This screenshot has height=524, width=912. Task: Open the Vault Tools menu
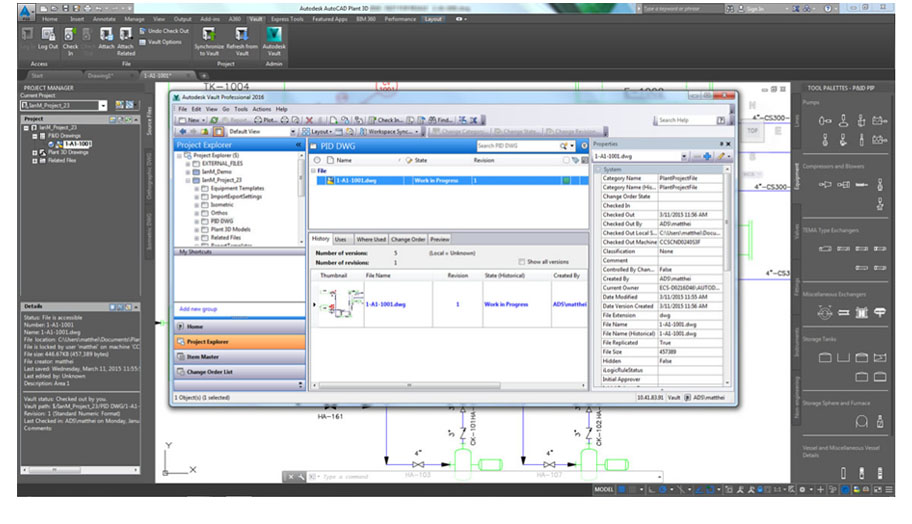[x=241, y=109]
